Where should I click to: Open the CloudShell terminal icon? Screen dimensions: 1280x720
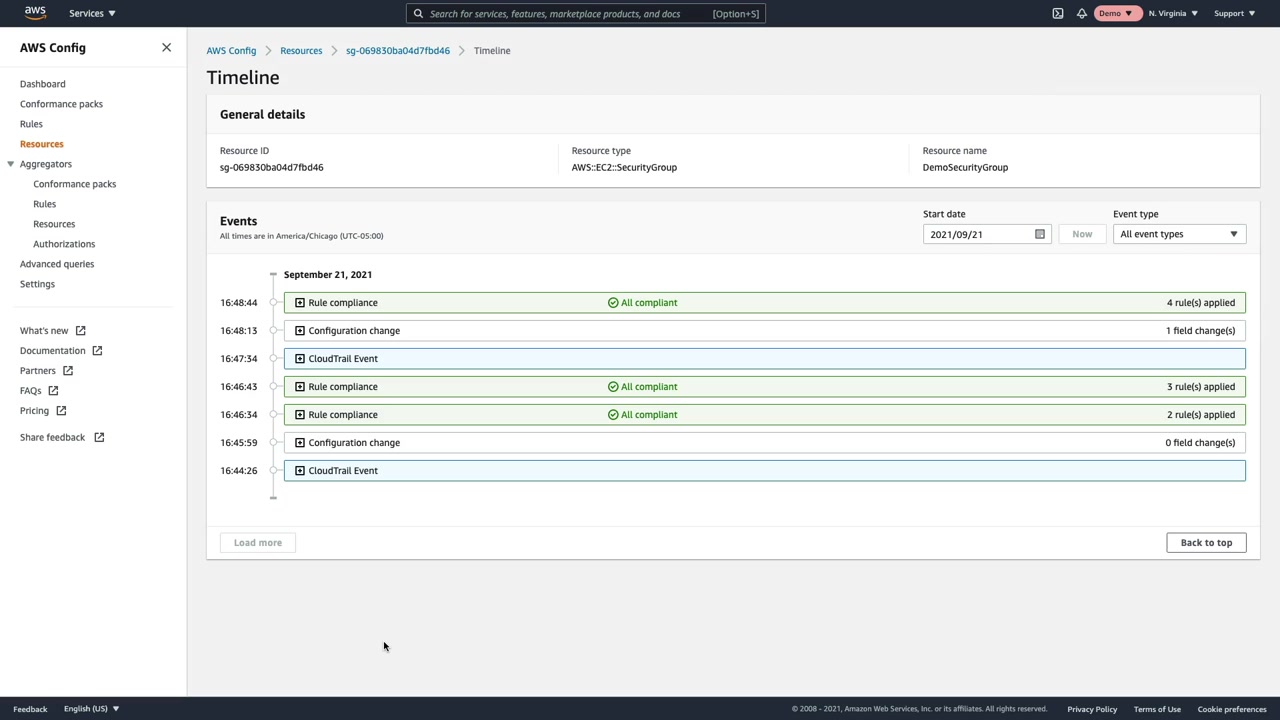point(1058,13)
